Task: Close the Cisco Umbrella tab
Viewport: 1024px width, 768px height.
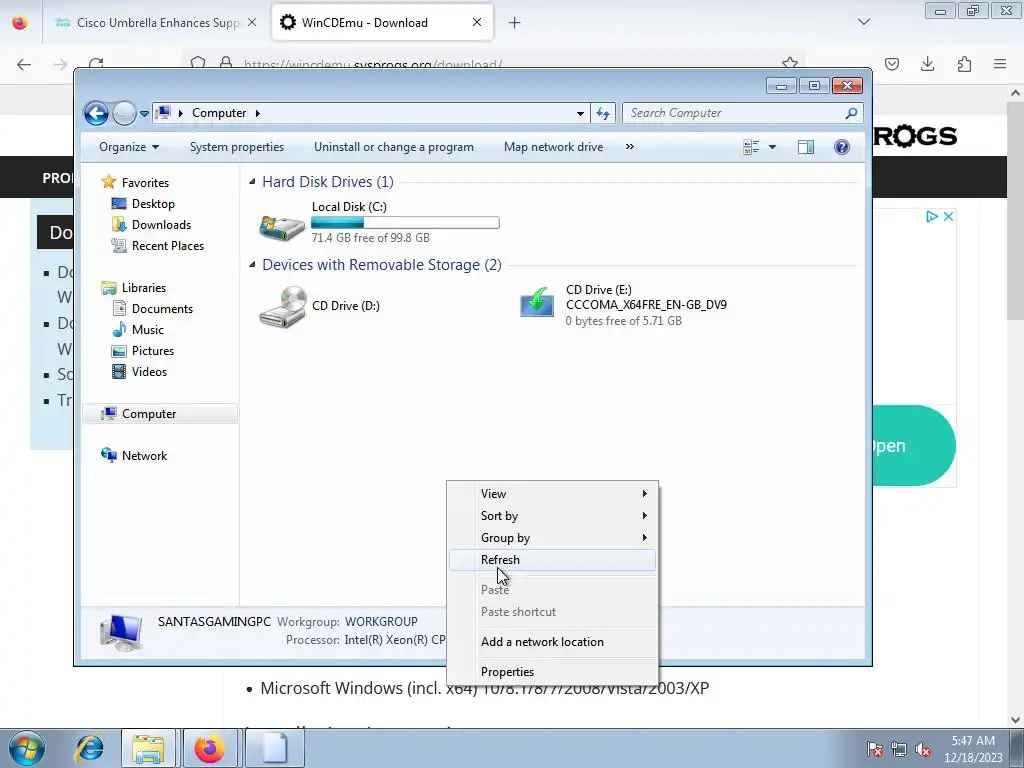Action: [x=251, y=22]
